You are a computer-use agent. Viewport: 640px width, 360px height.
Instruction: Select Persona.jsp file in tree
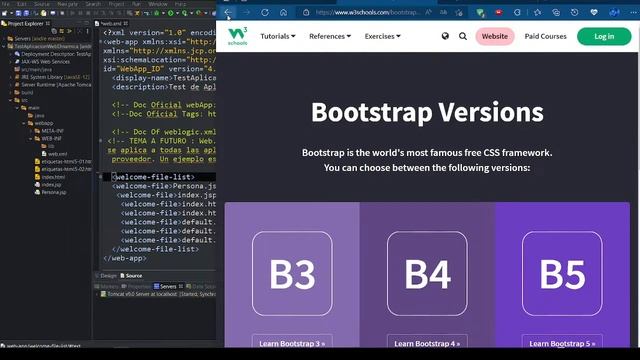50,192
